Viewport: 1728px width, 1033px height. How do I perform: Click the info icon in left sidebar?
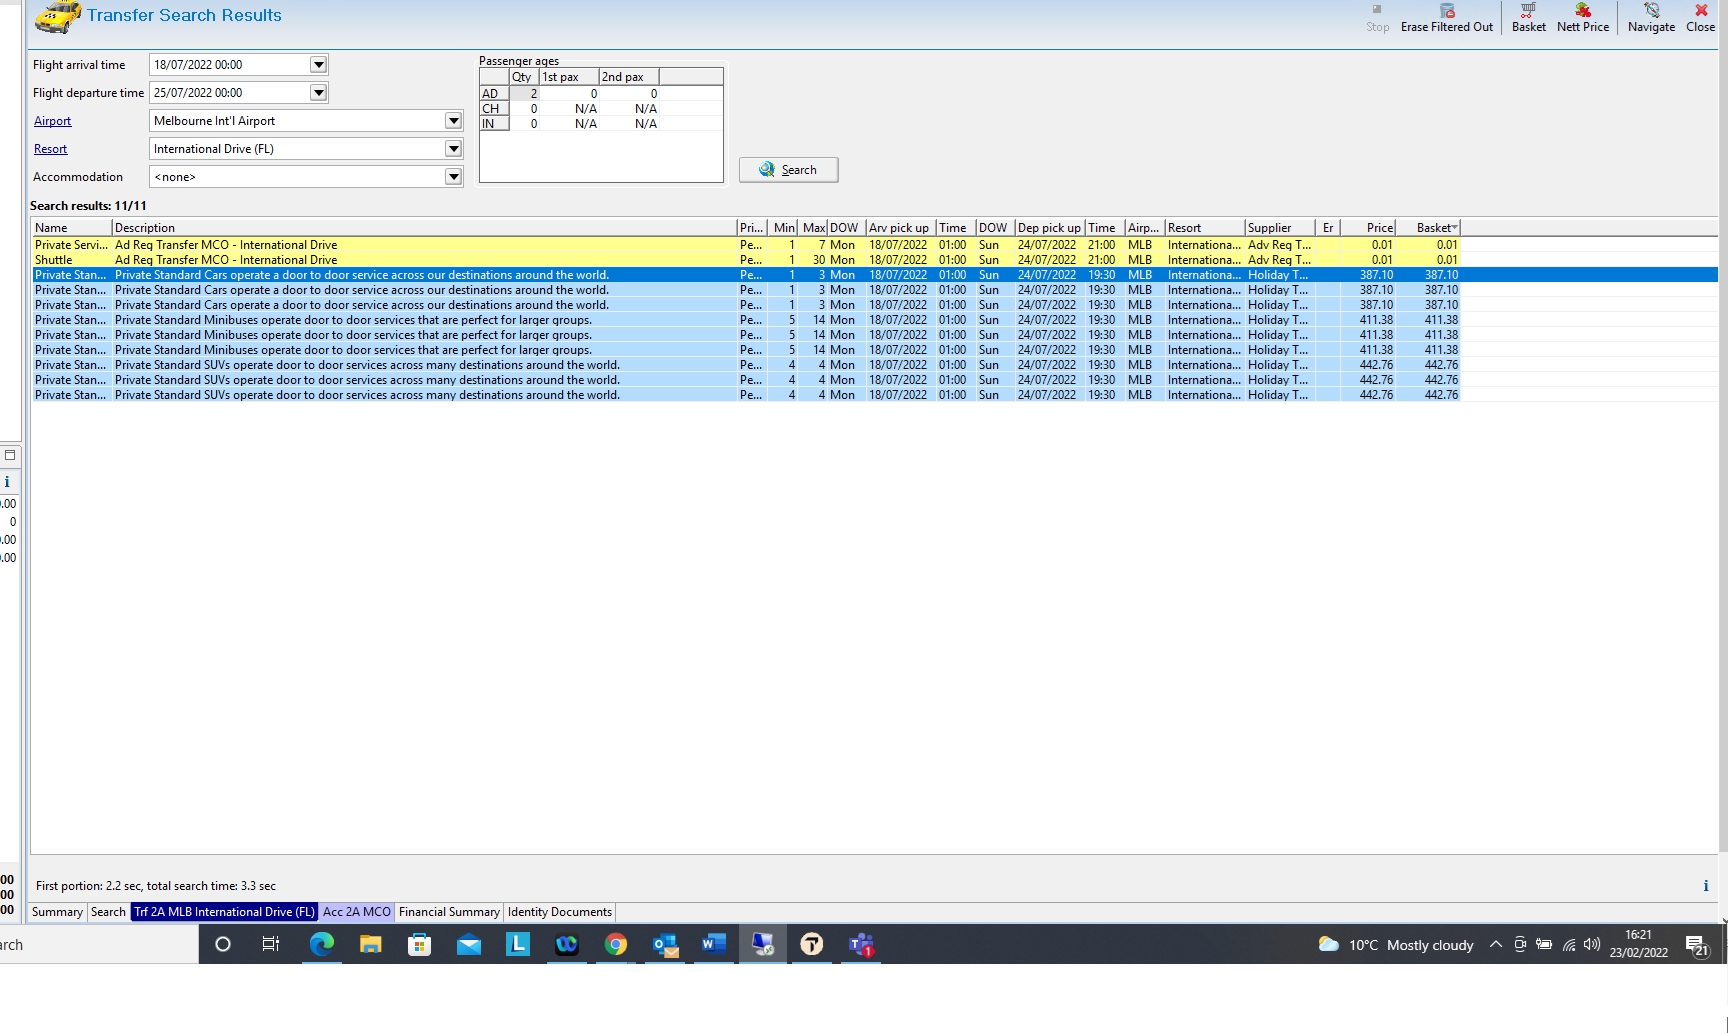[7, 482]
